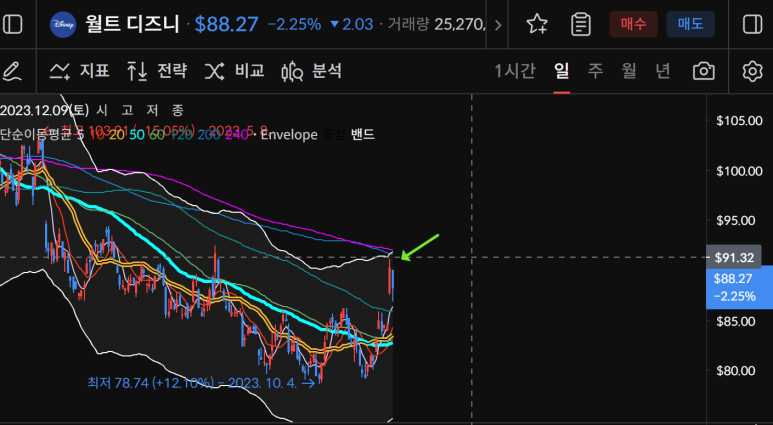
Task: Open the 비교 compare tool
Action: (234, 71)
